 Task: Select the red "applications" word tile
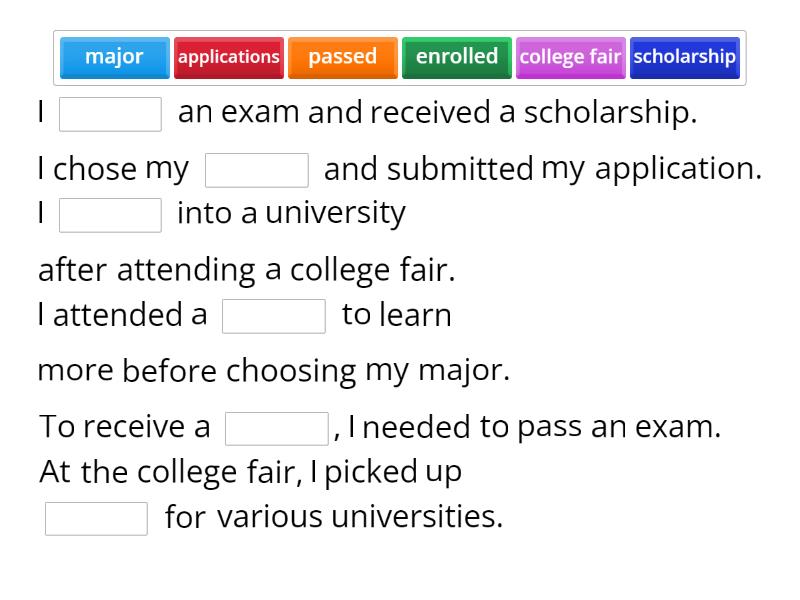tap(229, 57)
